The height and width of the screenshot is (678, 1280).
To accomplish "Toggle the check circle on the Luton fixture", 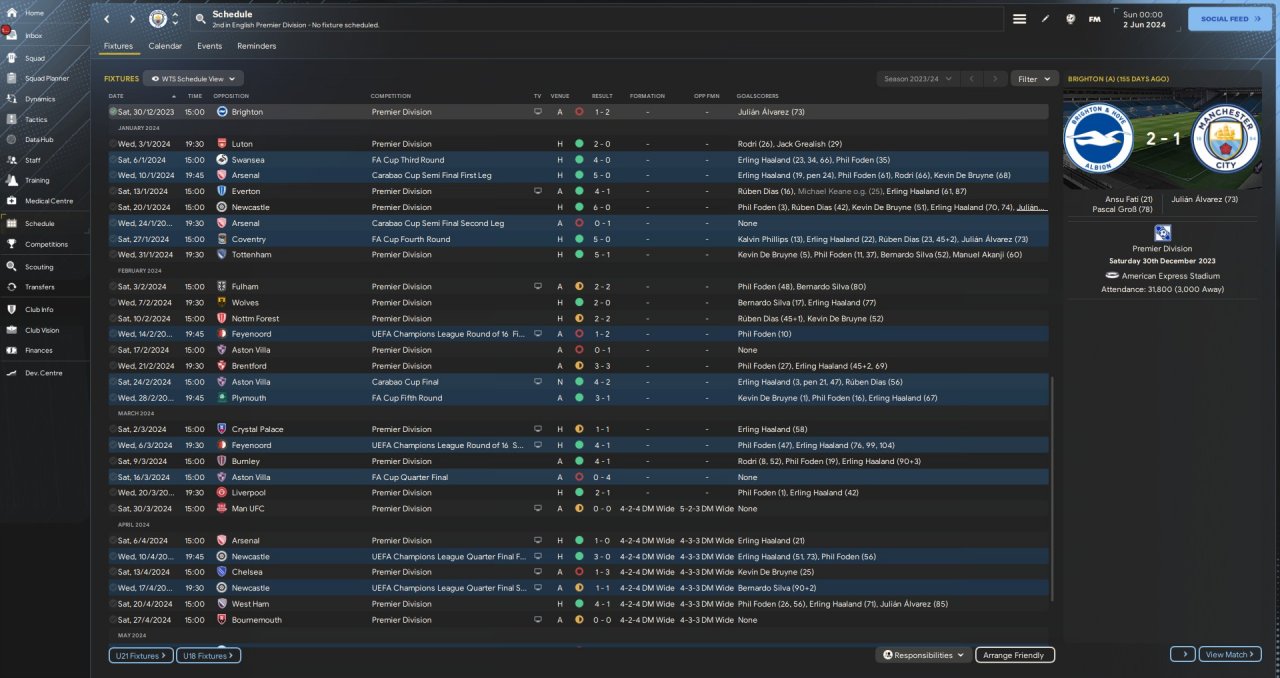I will [x=113, y=144].
